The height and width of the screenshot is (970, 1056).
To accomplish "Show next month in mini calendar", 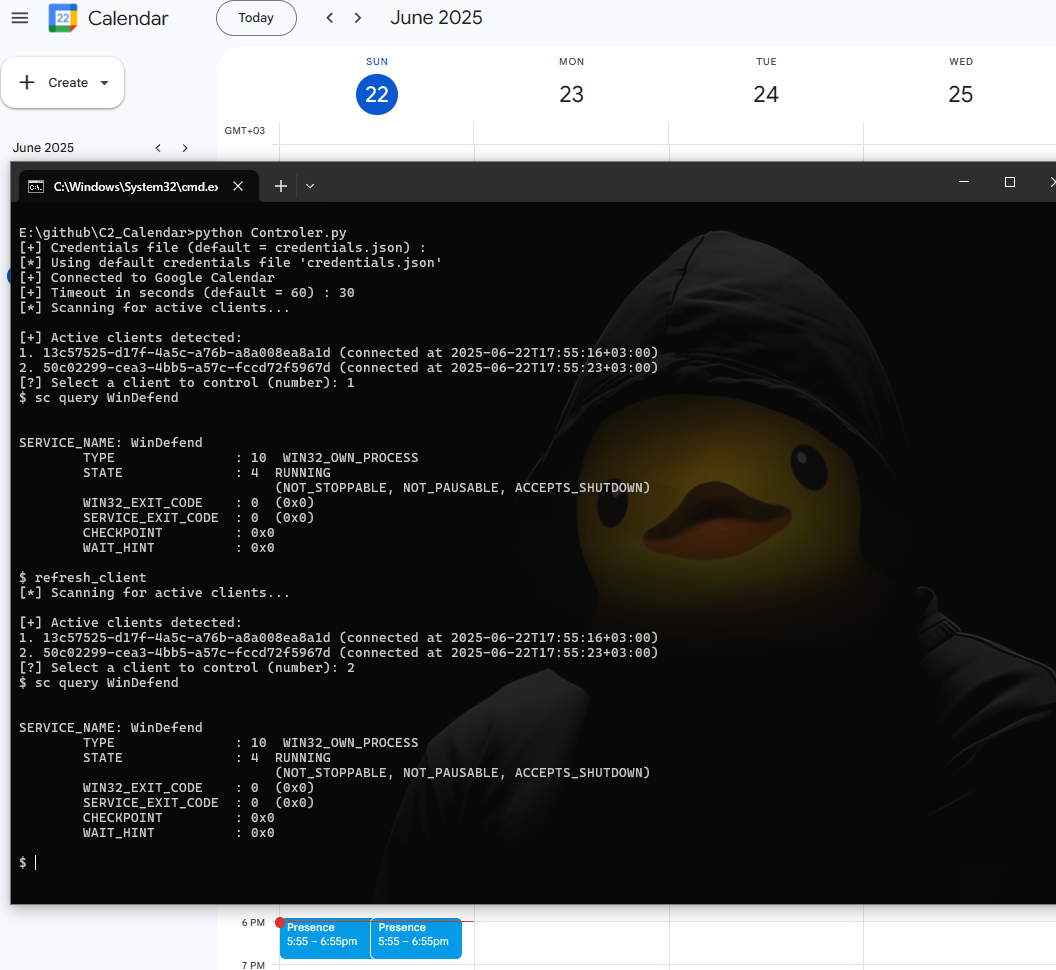I will (x=185, y=148).
